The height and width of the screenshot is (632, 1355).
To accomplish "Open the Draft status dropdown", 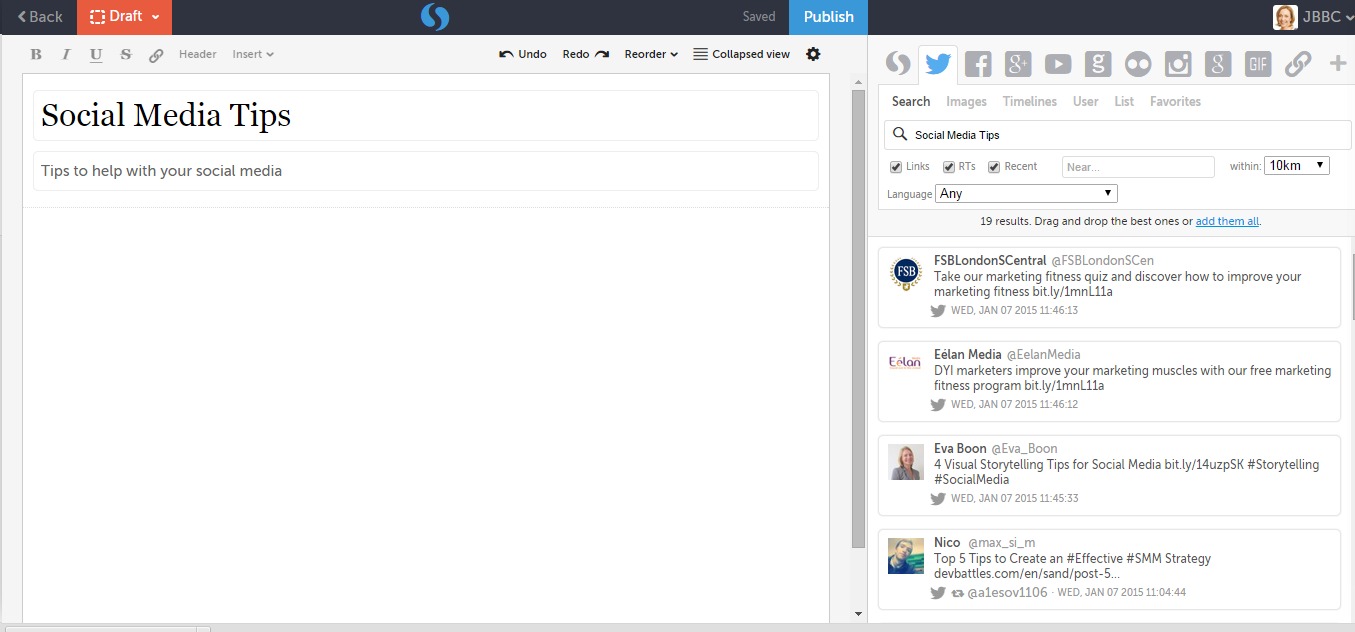I will pos(125,17).
